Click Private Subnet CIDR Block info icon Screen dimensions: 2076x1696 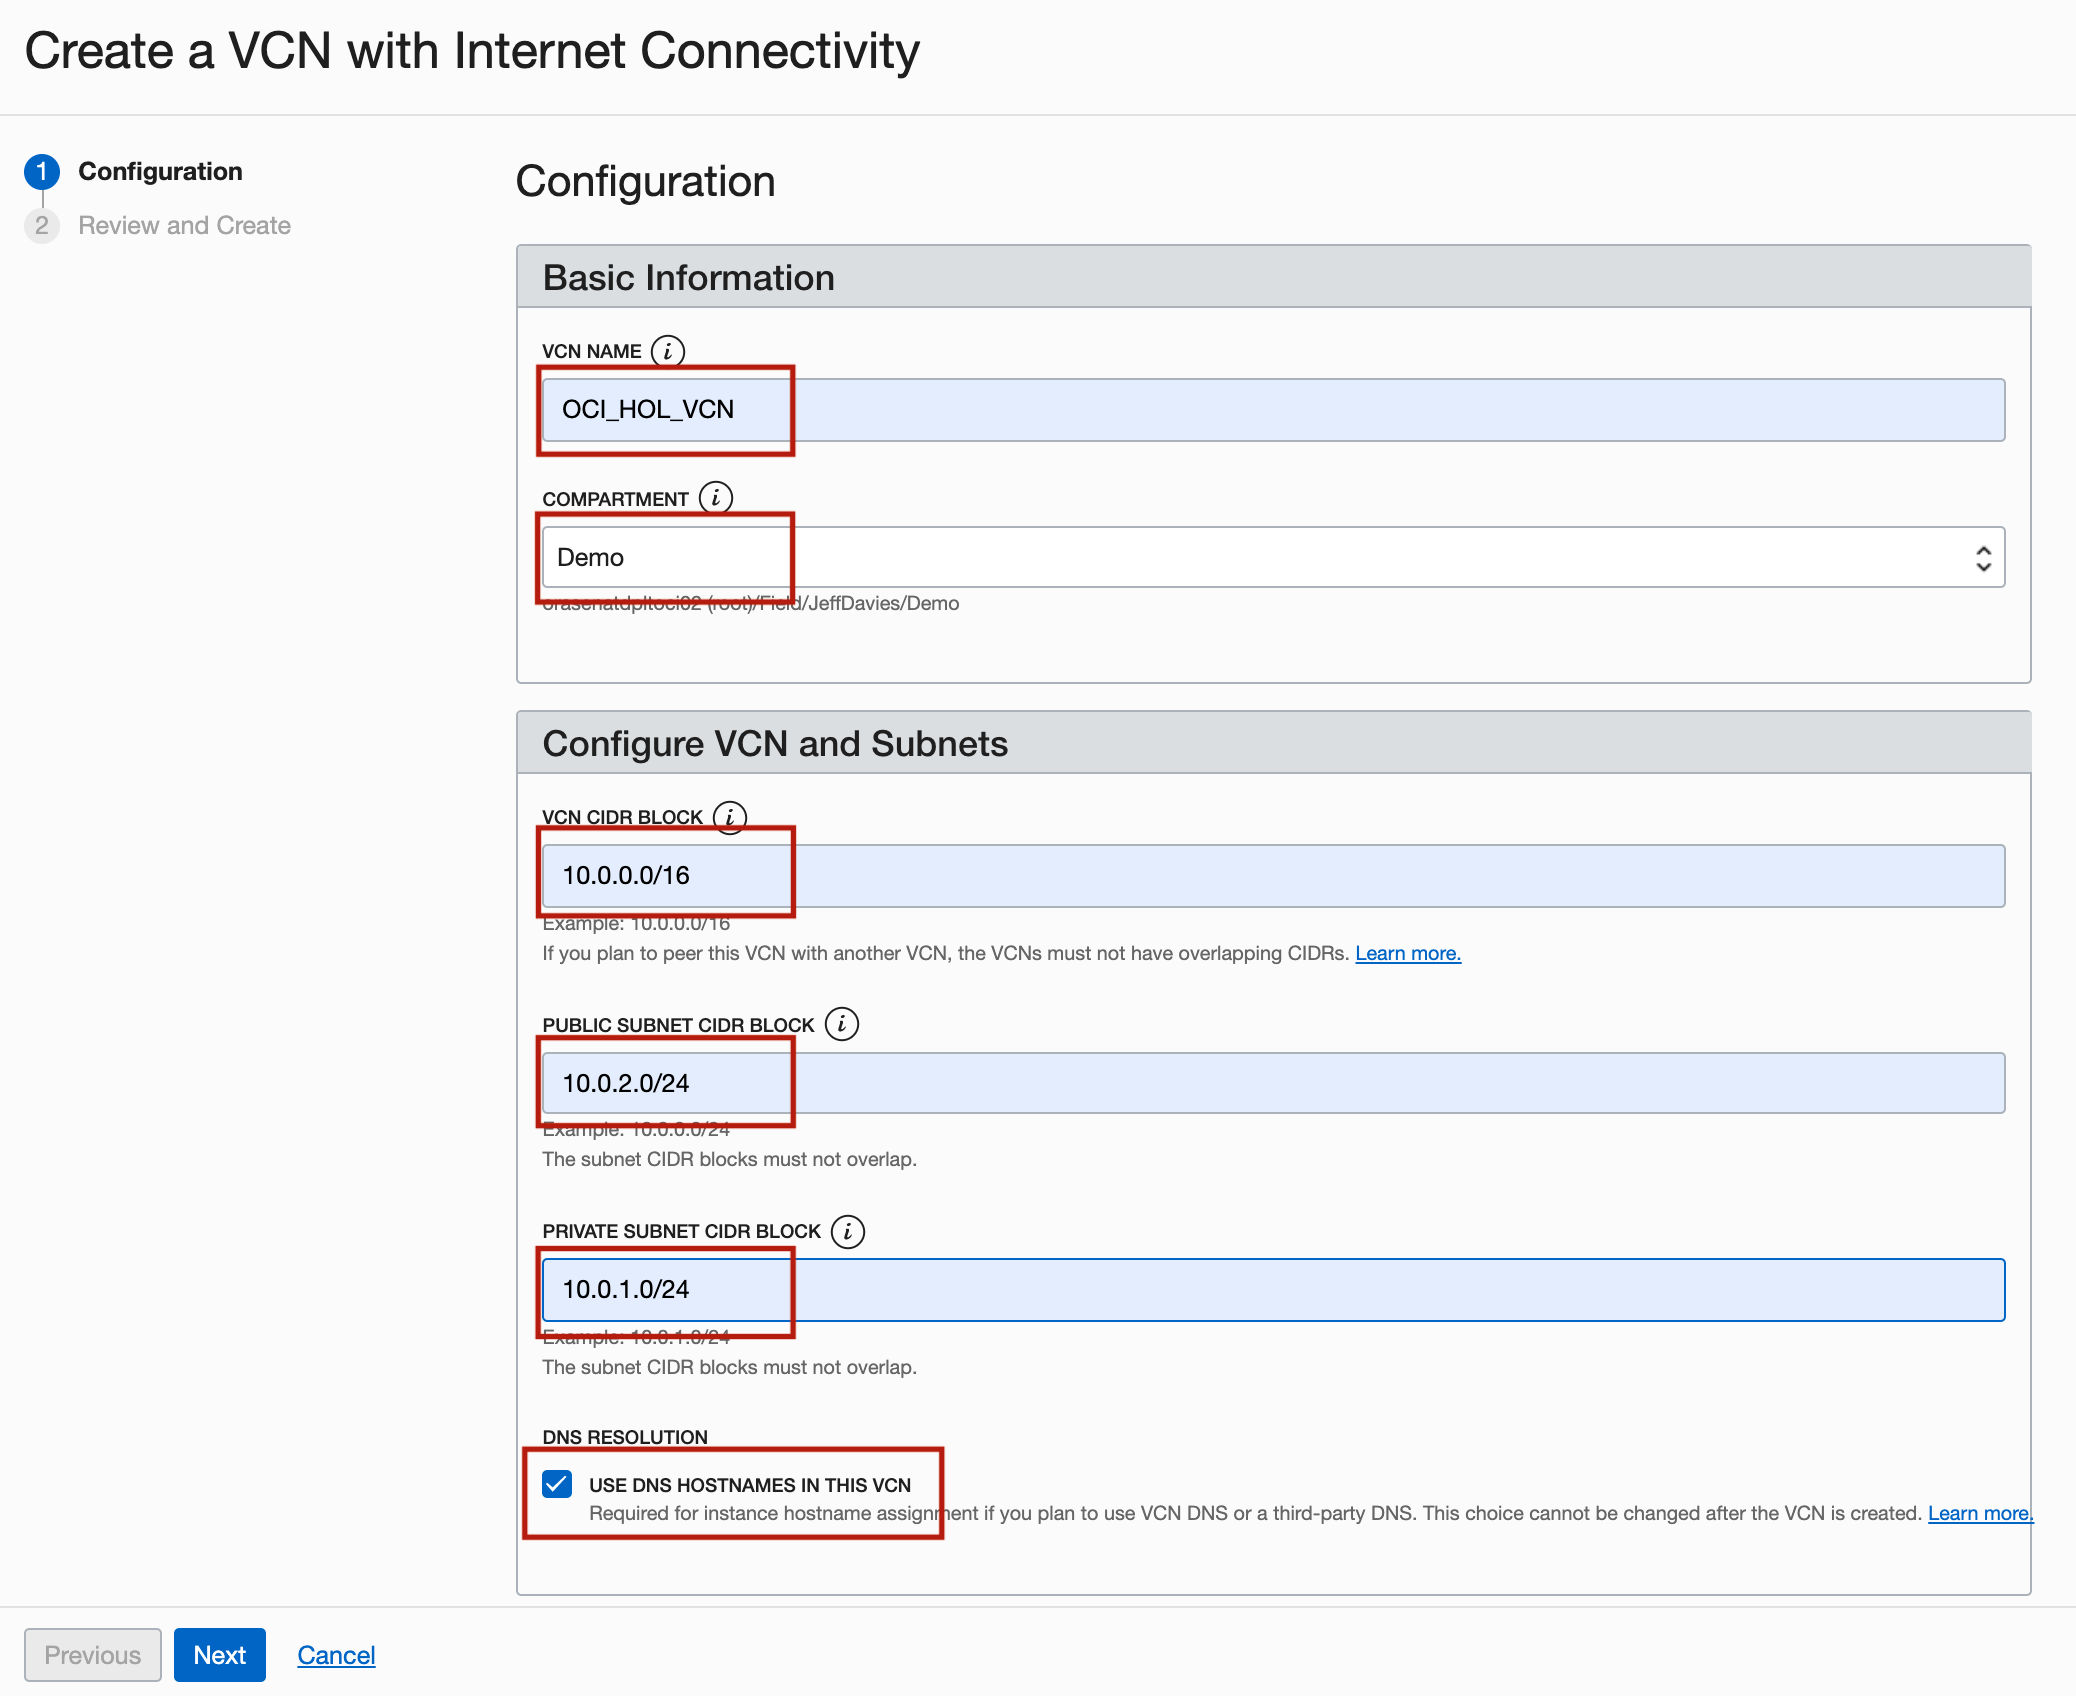point(847,1231)
